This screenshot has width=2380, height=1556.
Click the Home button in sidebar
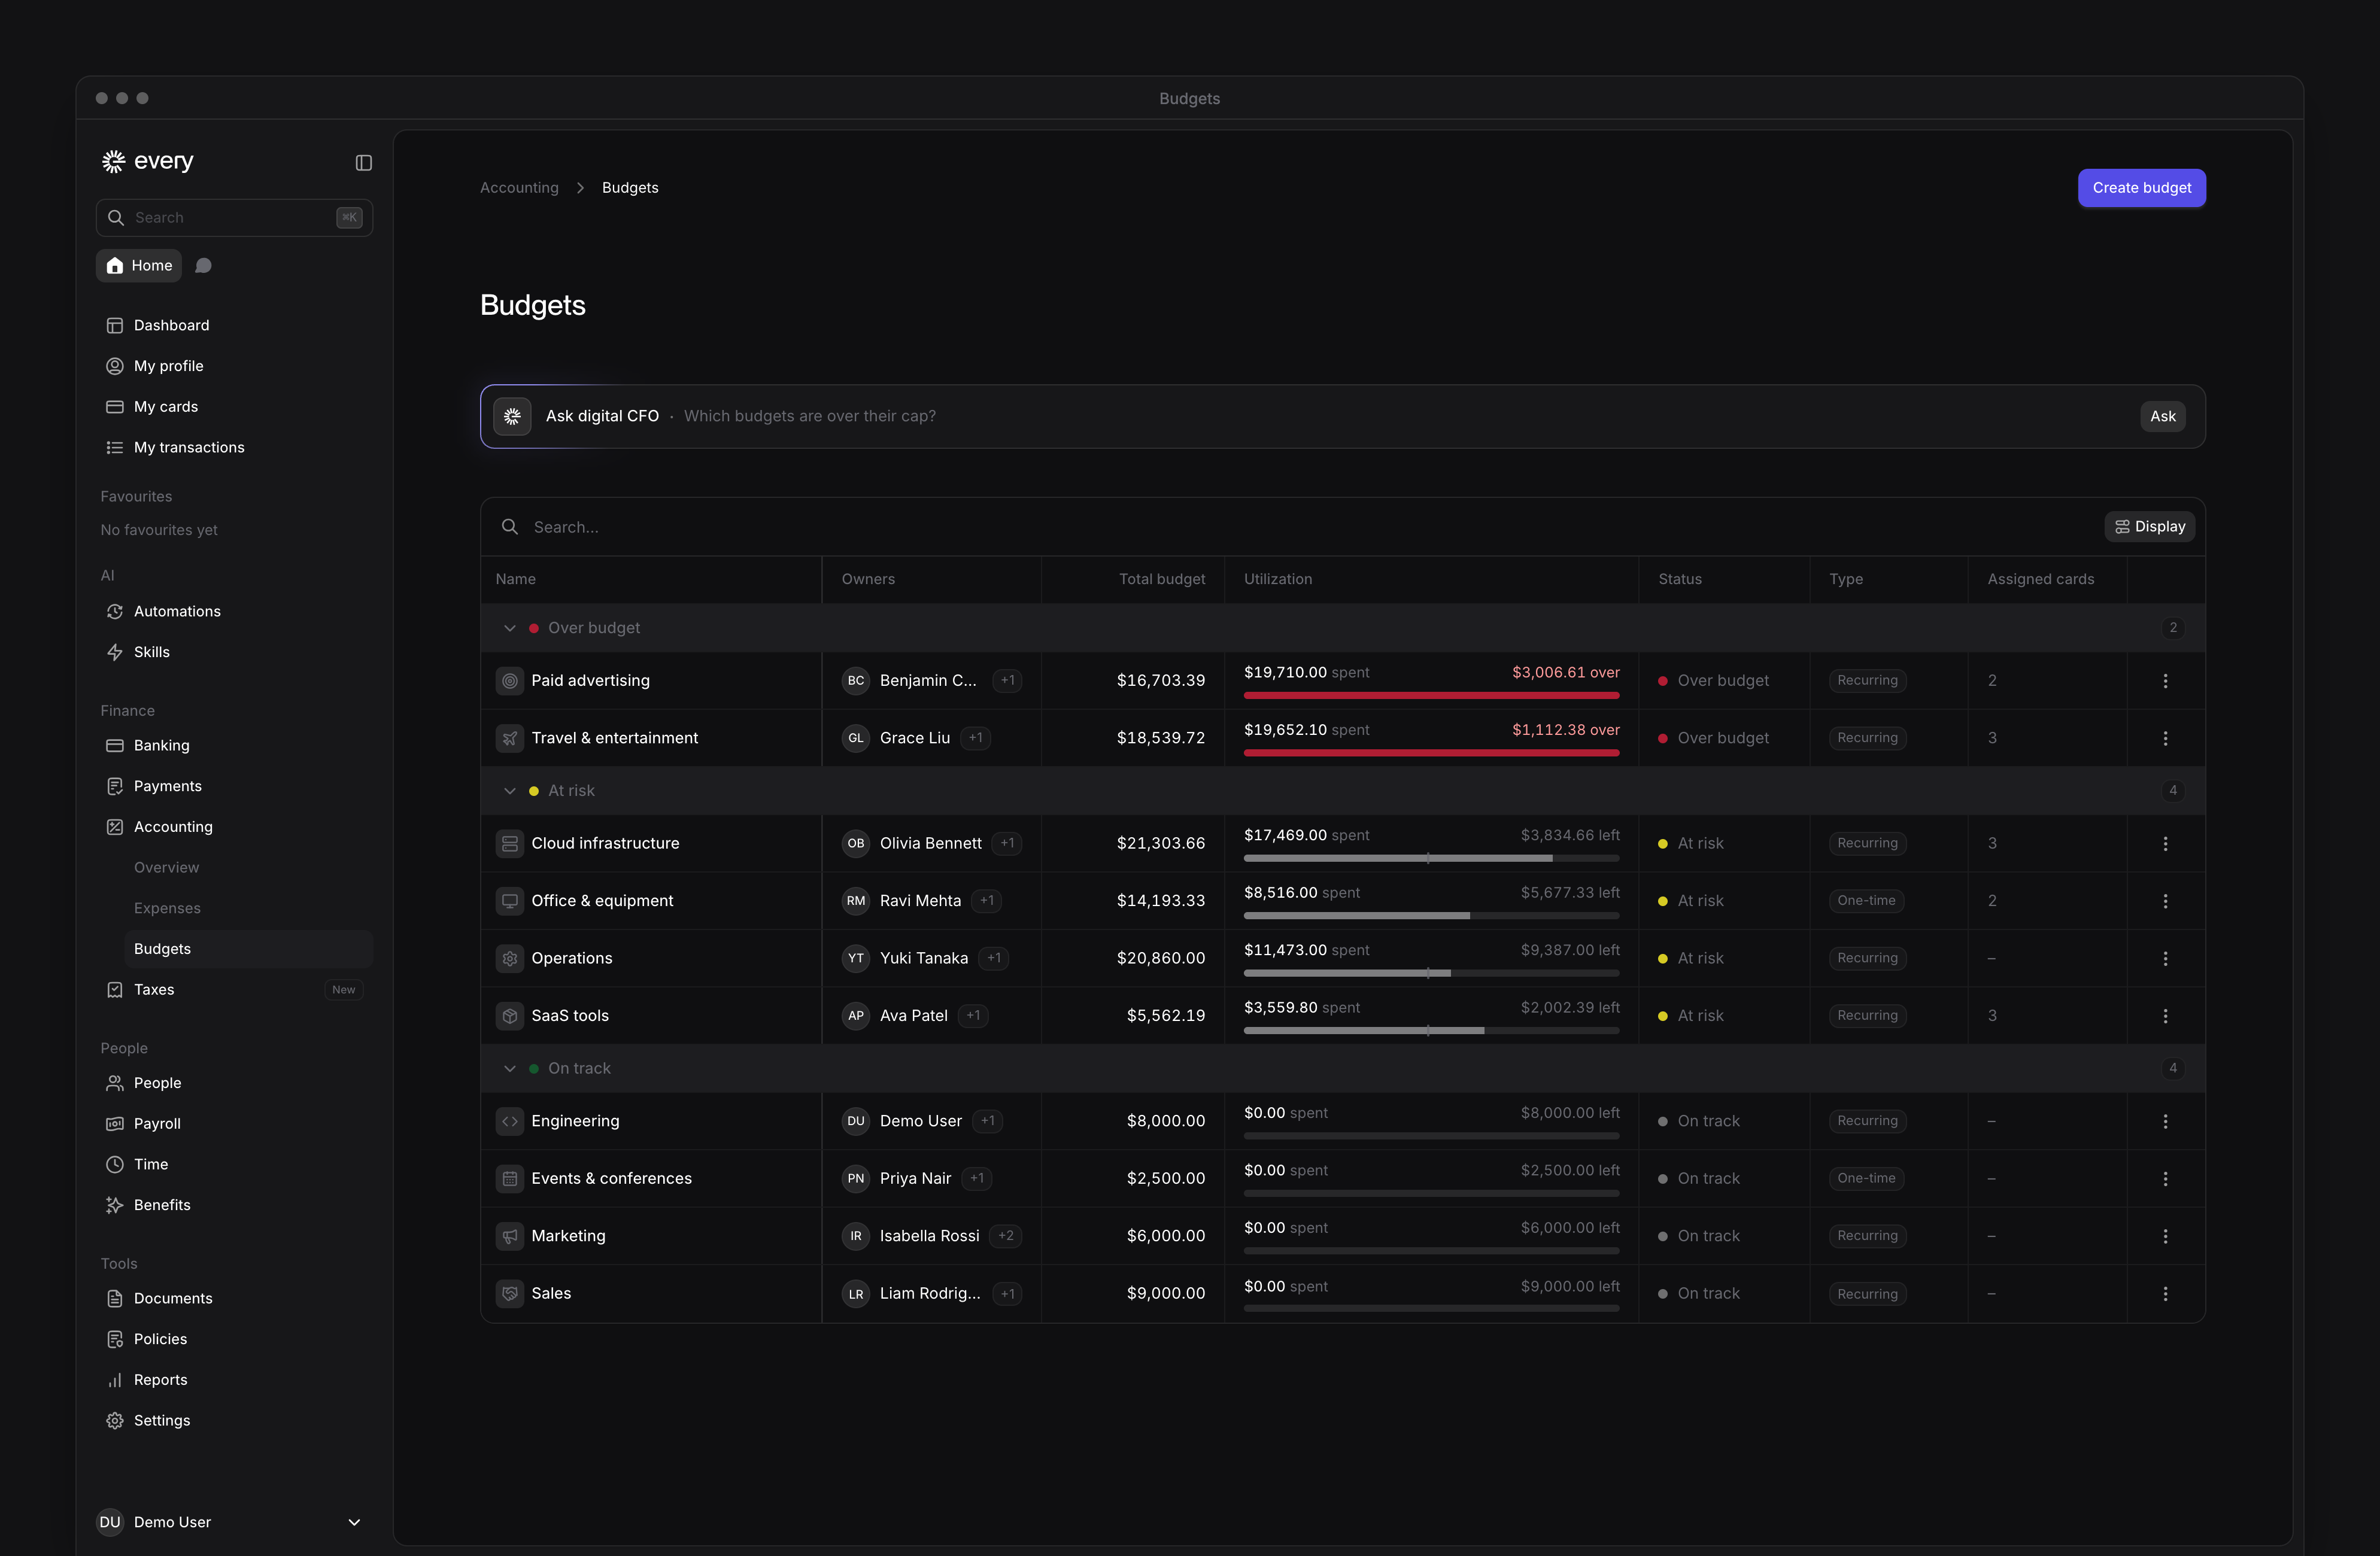139,266
